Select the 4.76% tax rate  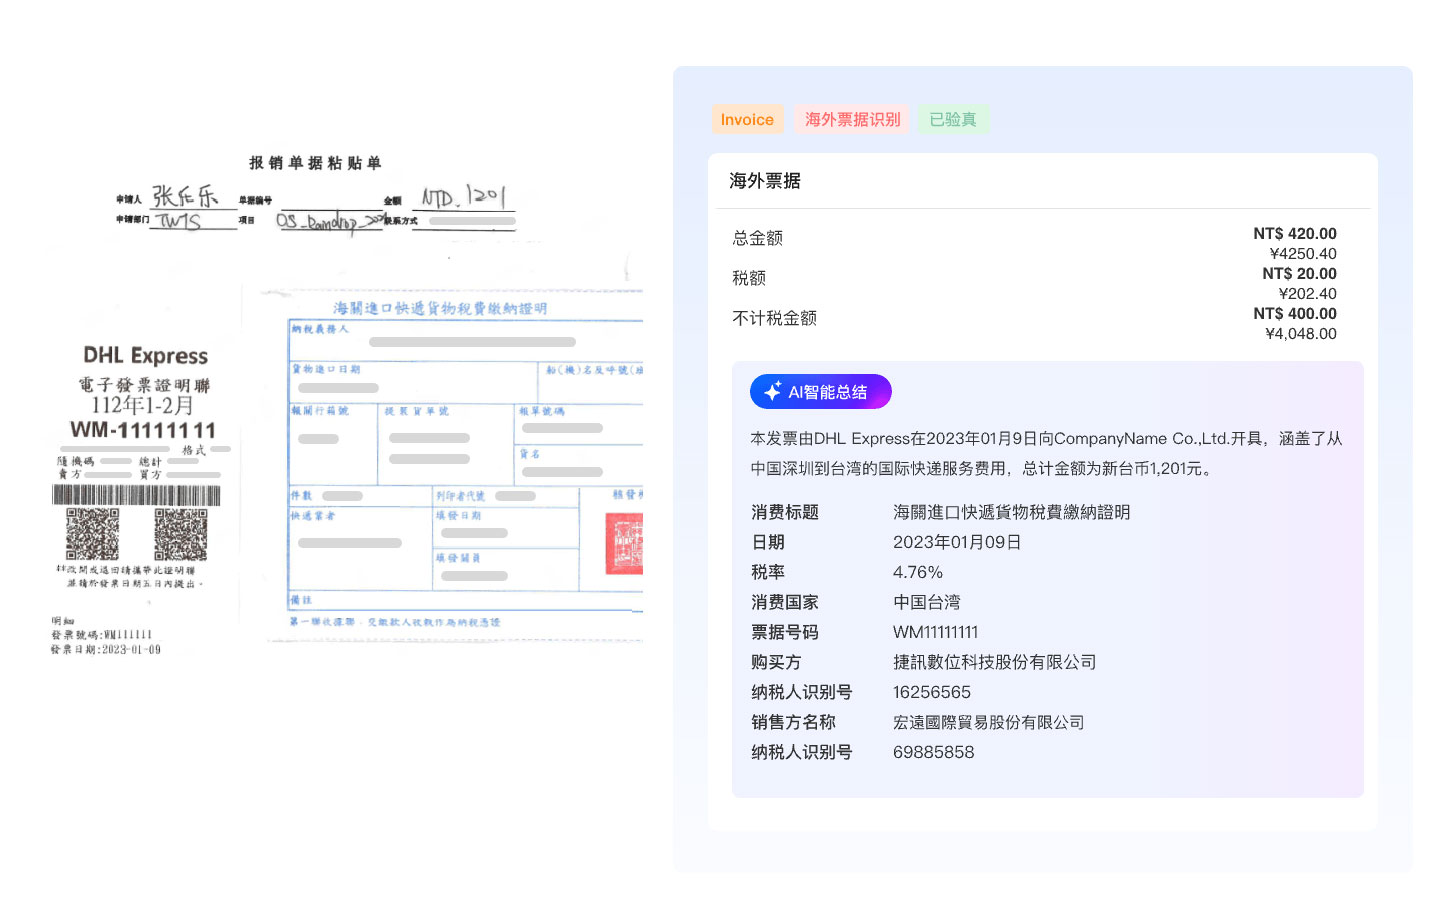918,572
